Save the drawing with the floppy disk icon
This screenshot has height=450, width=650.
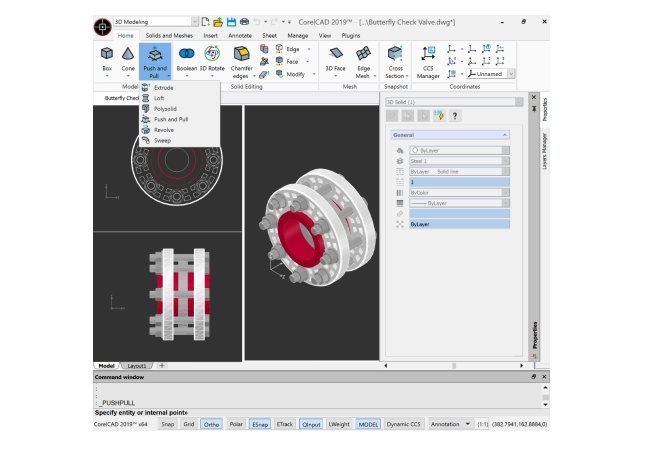231,22
